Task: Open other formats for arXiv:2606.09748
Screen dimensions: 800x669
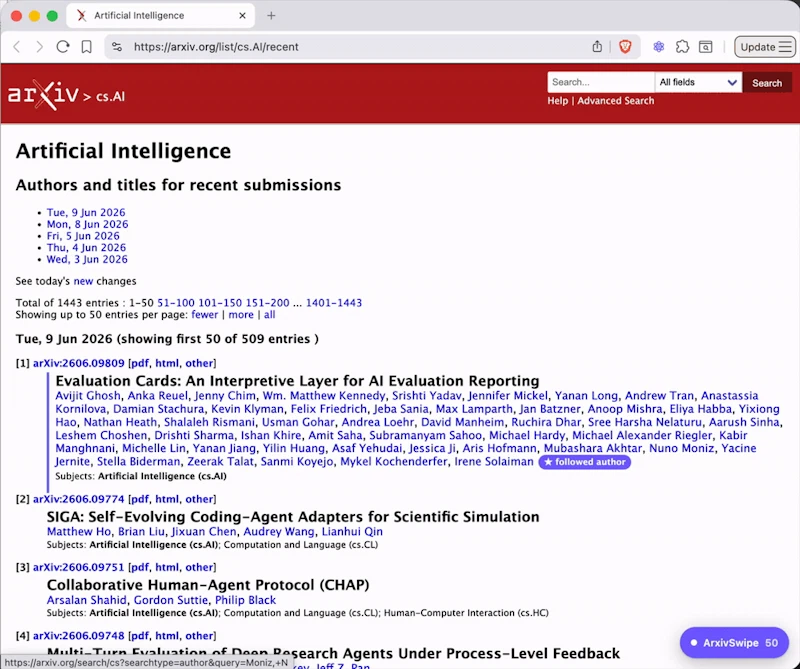Action: 199,636
